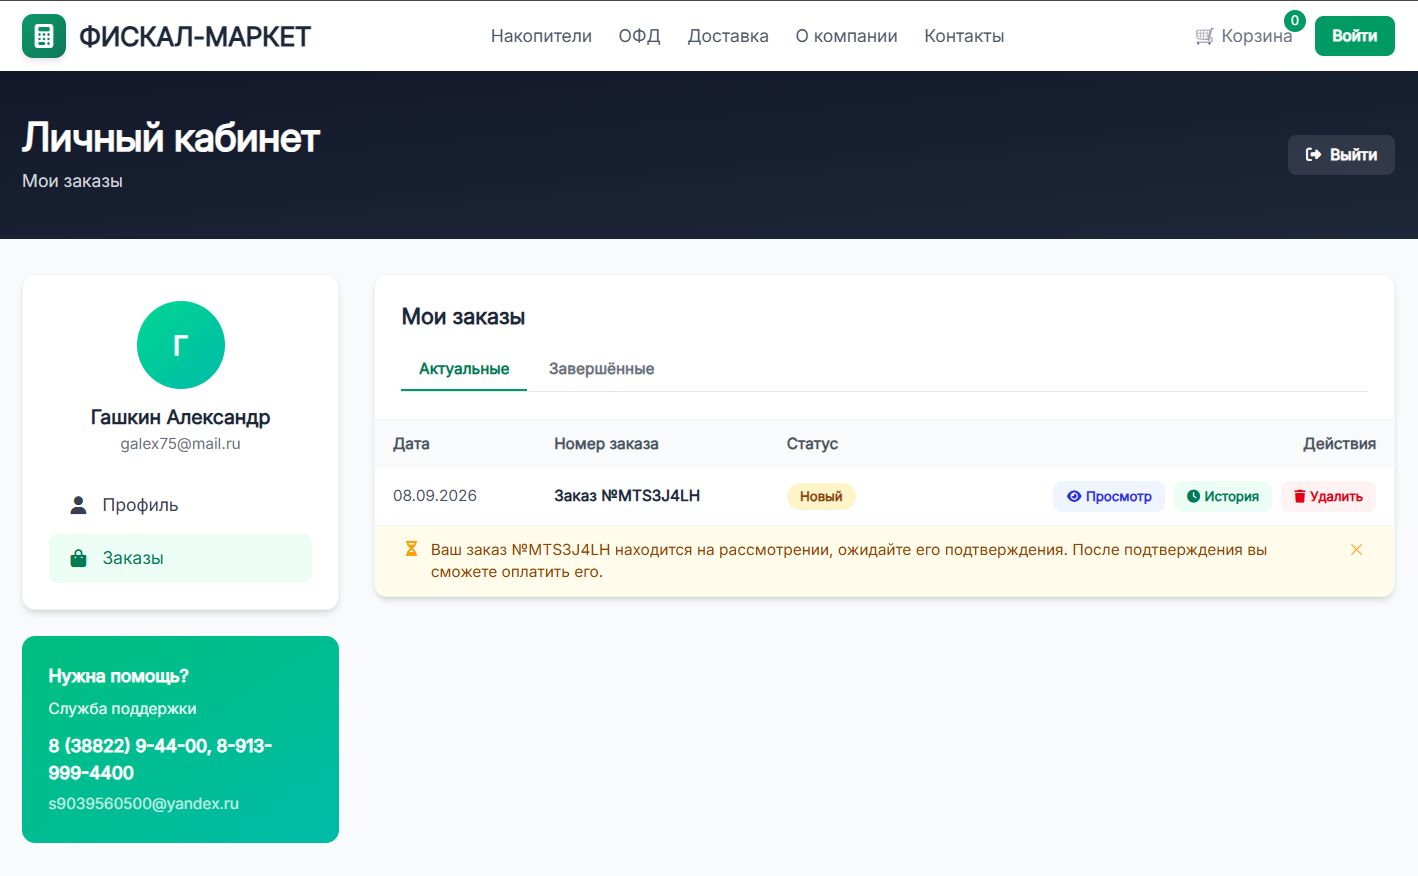Click the email s9039560500@yandex.ru

pyautogui.click(x=144, y=804)
